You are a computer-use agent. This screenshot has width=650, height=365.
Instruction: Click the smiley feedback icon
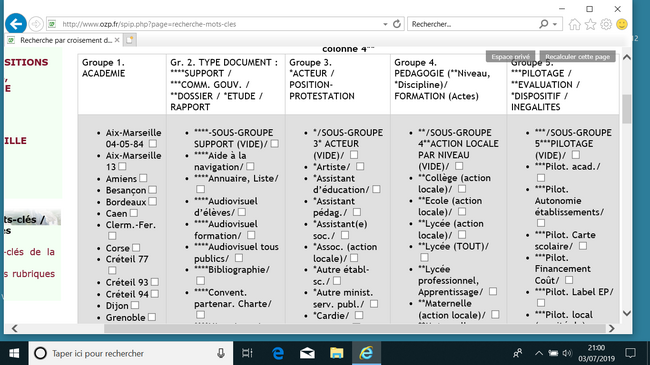coord(622,24)
